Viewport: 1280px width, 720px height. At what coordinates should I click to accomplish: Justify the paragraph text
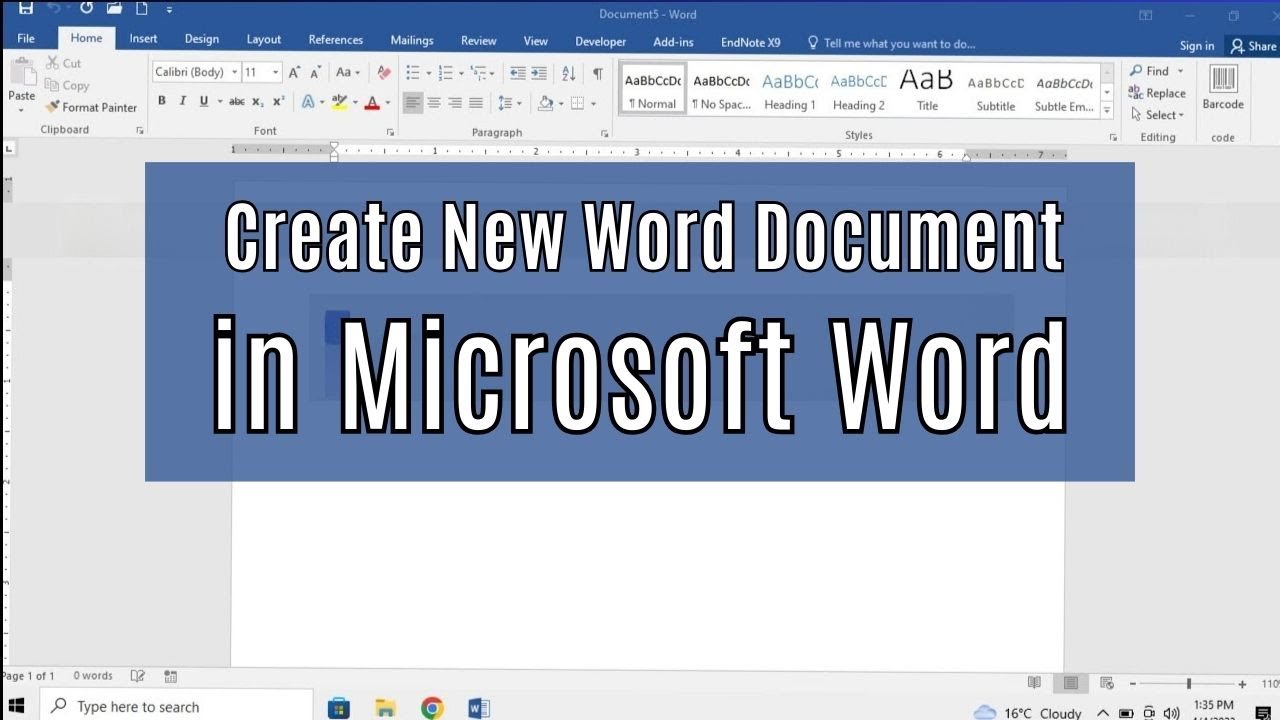tap(476, 102)
